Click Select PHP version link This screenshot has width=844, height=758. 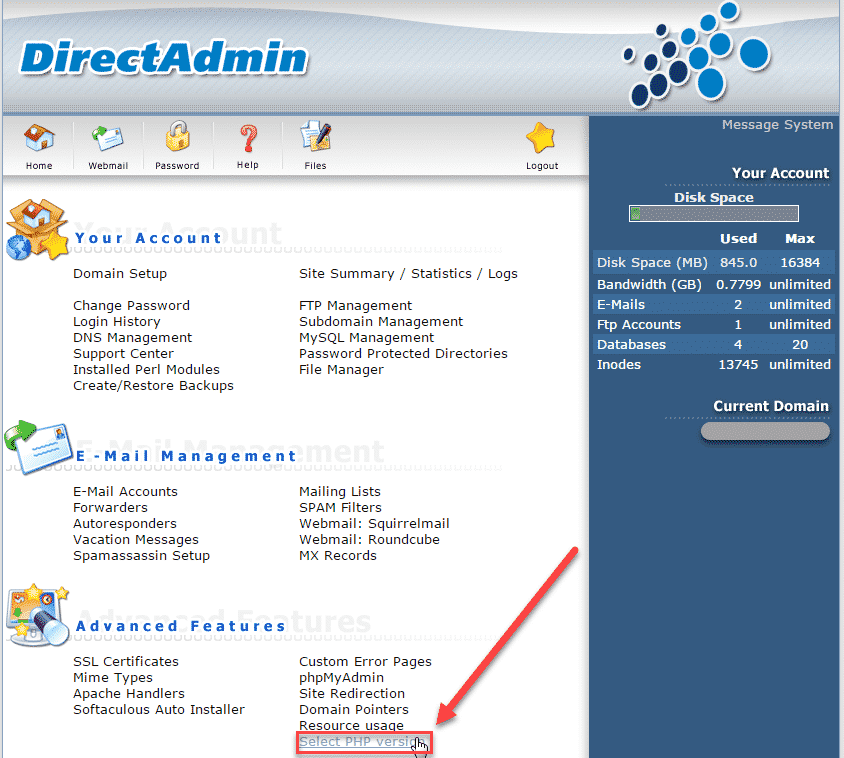[x=361, y=742]
